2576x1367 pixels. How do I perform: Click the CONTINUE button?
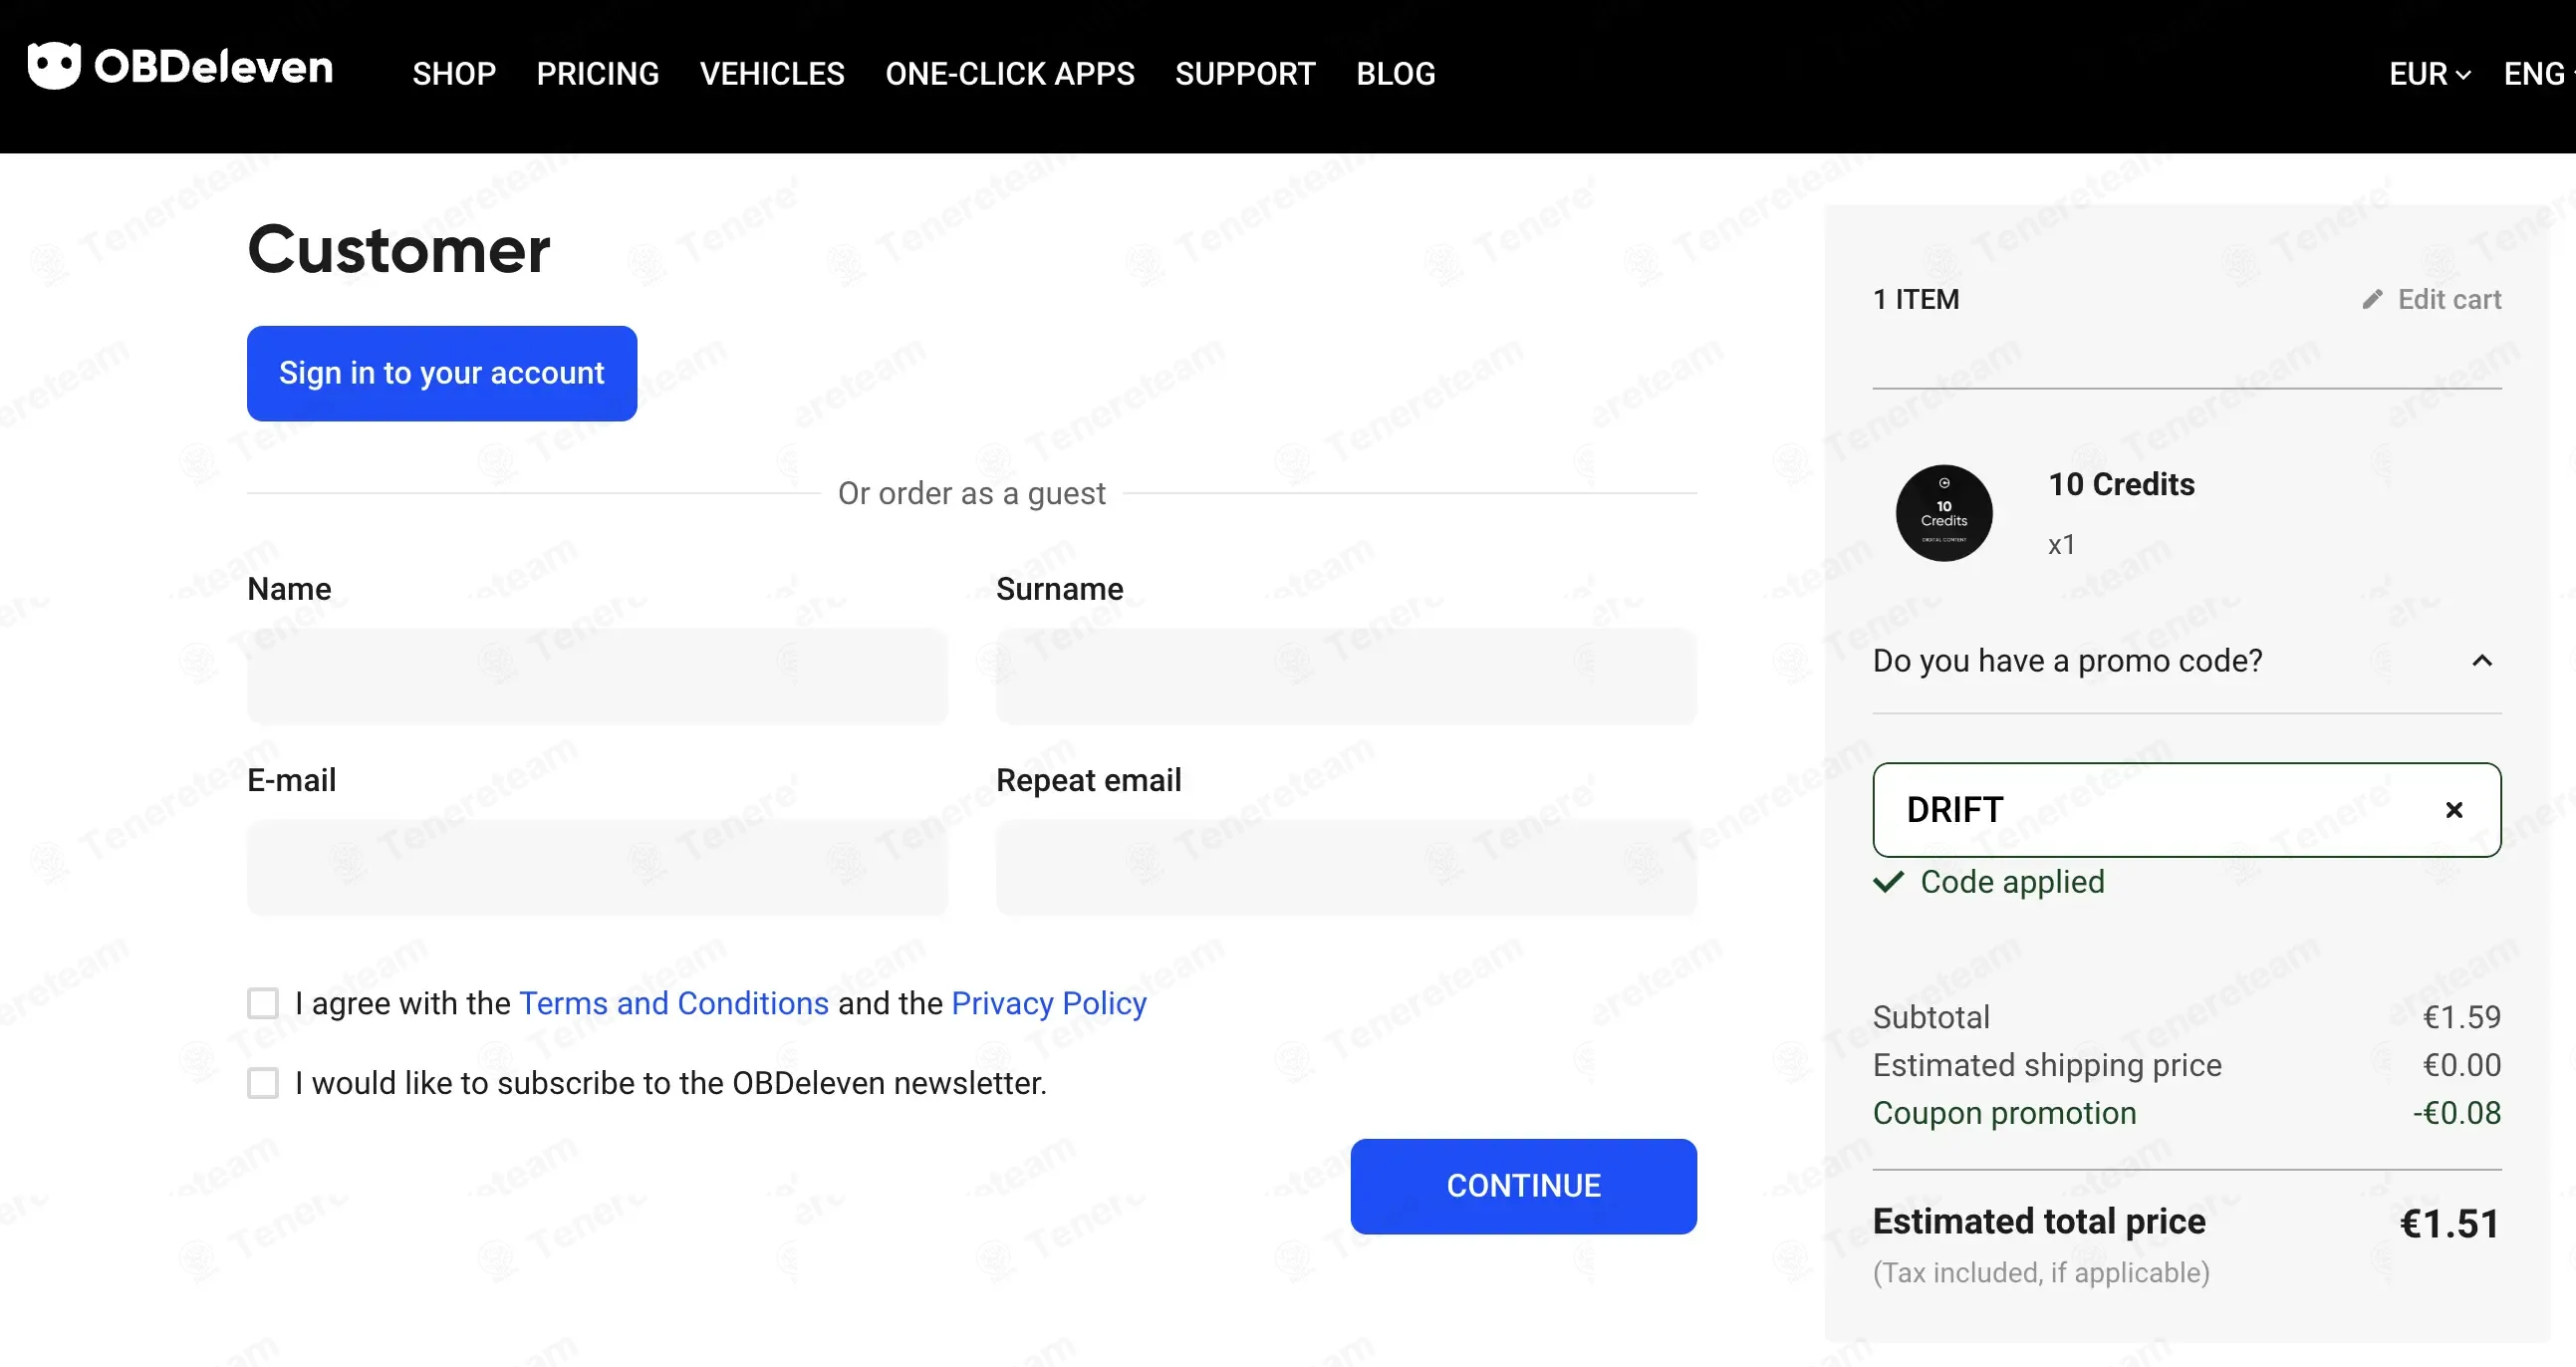pos(1524,1186)
